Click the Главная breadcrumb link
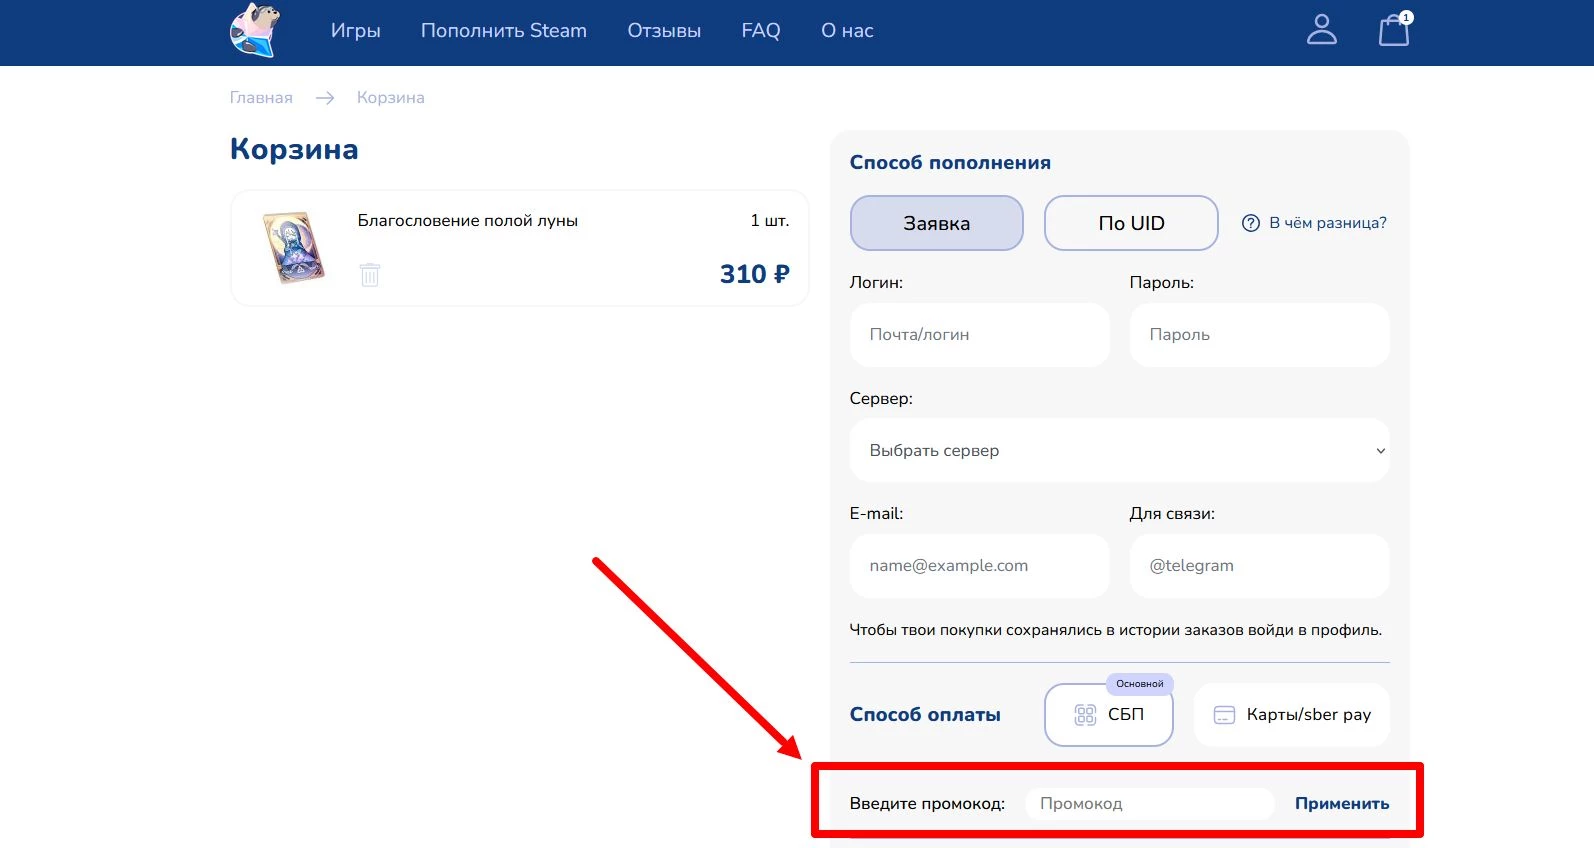Viewport: 1594px width, 848px height. click(x=261, y=98)
